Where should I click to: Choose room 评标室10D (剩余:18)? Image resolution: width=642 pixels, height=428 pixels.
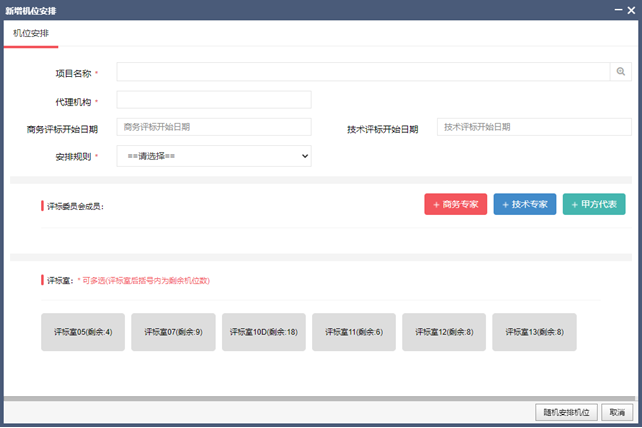pos(263,332)
